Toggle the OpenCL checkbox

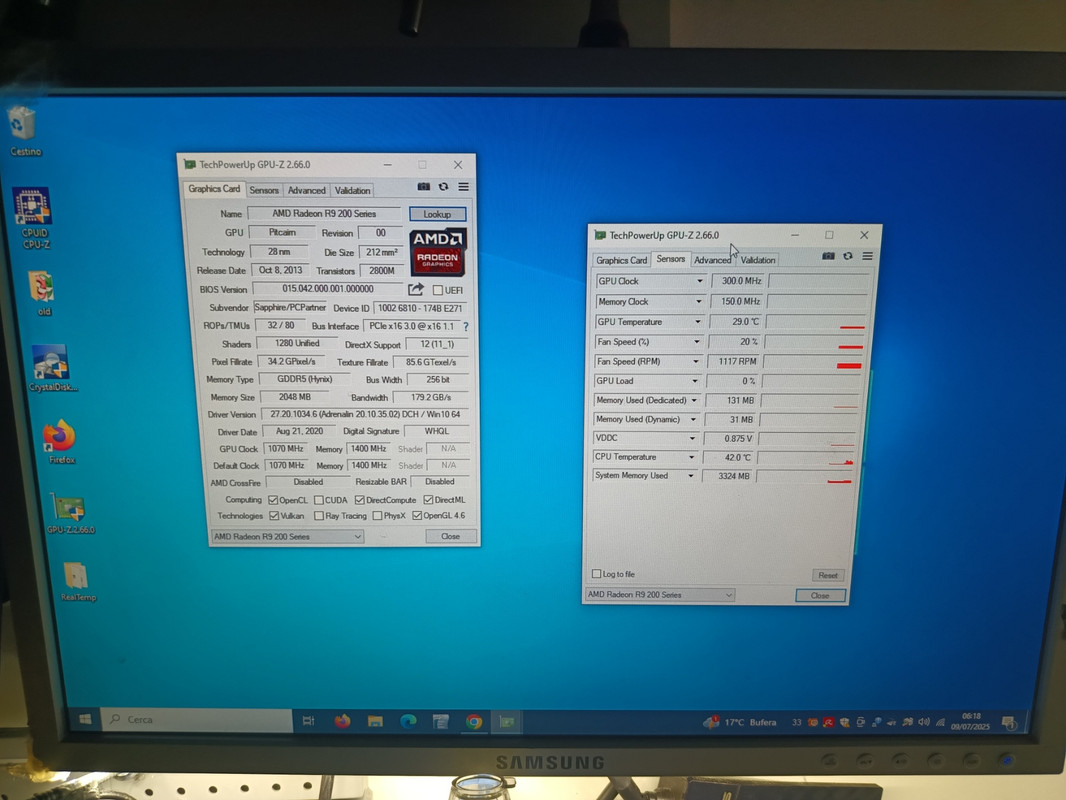tap(273, 500)
